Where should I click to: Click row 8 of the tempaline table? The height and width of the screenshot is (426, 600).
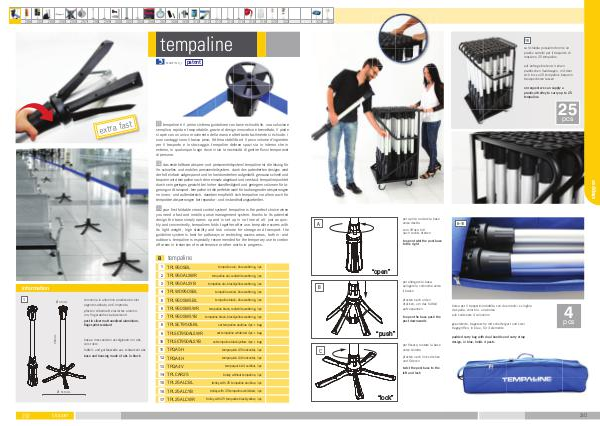[222, 325]
